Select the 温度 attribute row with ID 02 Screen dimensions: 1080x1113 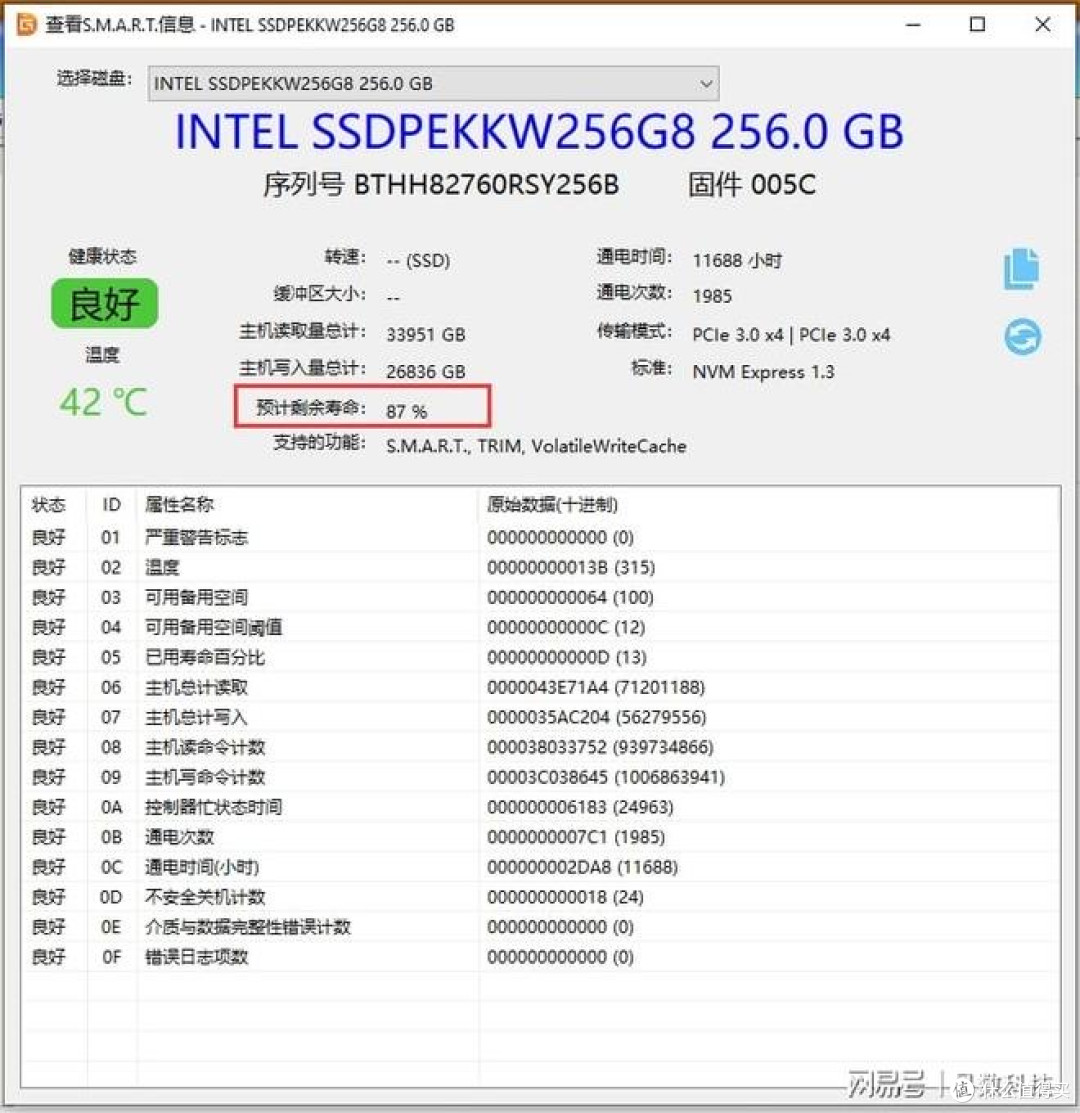click(541, 567)
